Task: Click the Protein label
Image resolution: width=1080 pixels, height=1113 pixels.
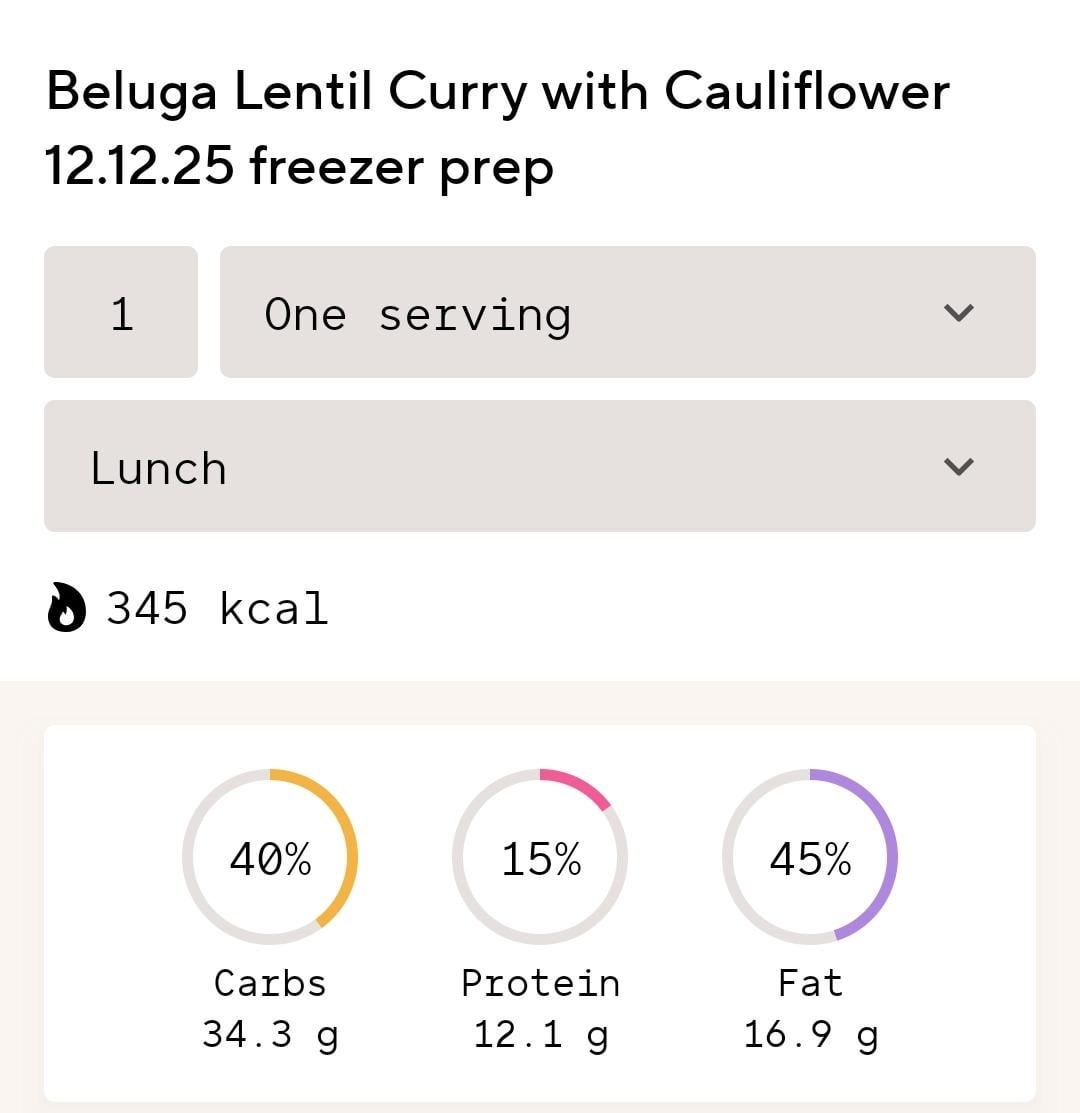Action: tap(540, 983)
